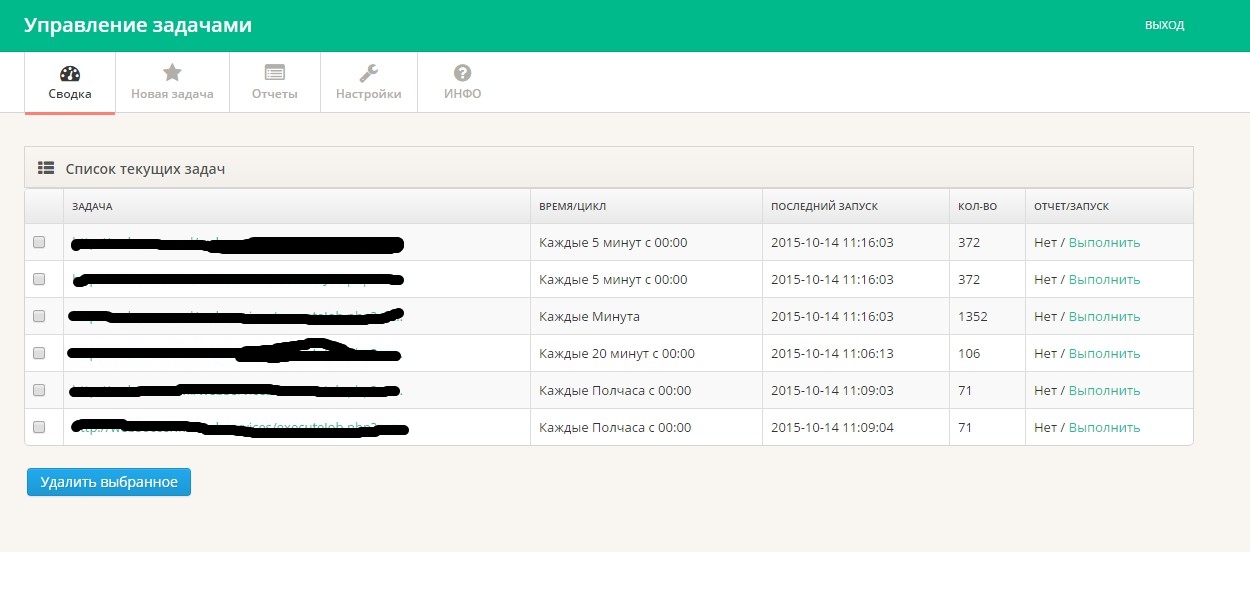Screen dimensions: 1250x600
Task: Click ВЫХОД to log out
Action: [1164, 25]
